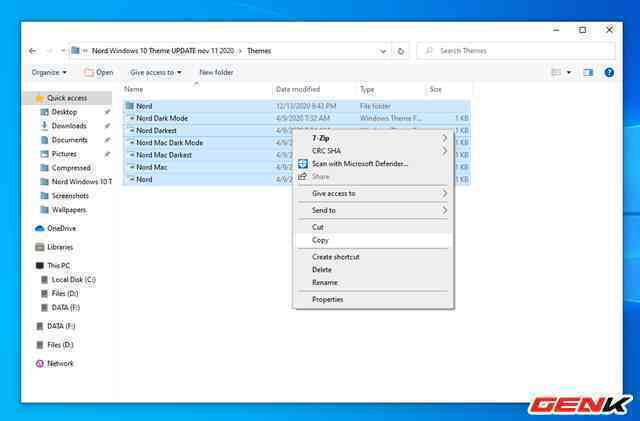Click the Microsoft Defender shield icon
Screen dimensions: 640x421
303,164
